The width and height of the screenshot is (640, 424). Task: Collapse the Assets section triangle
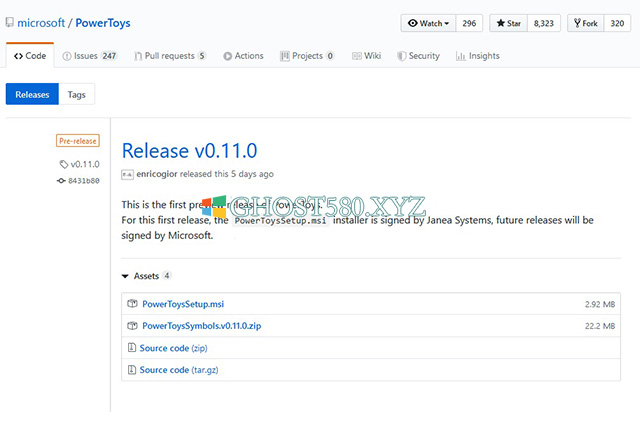click(125, 276)
